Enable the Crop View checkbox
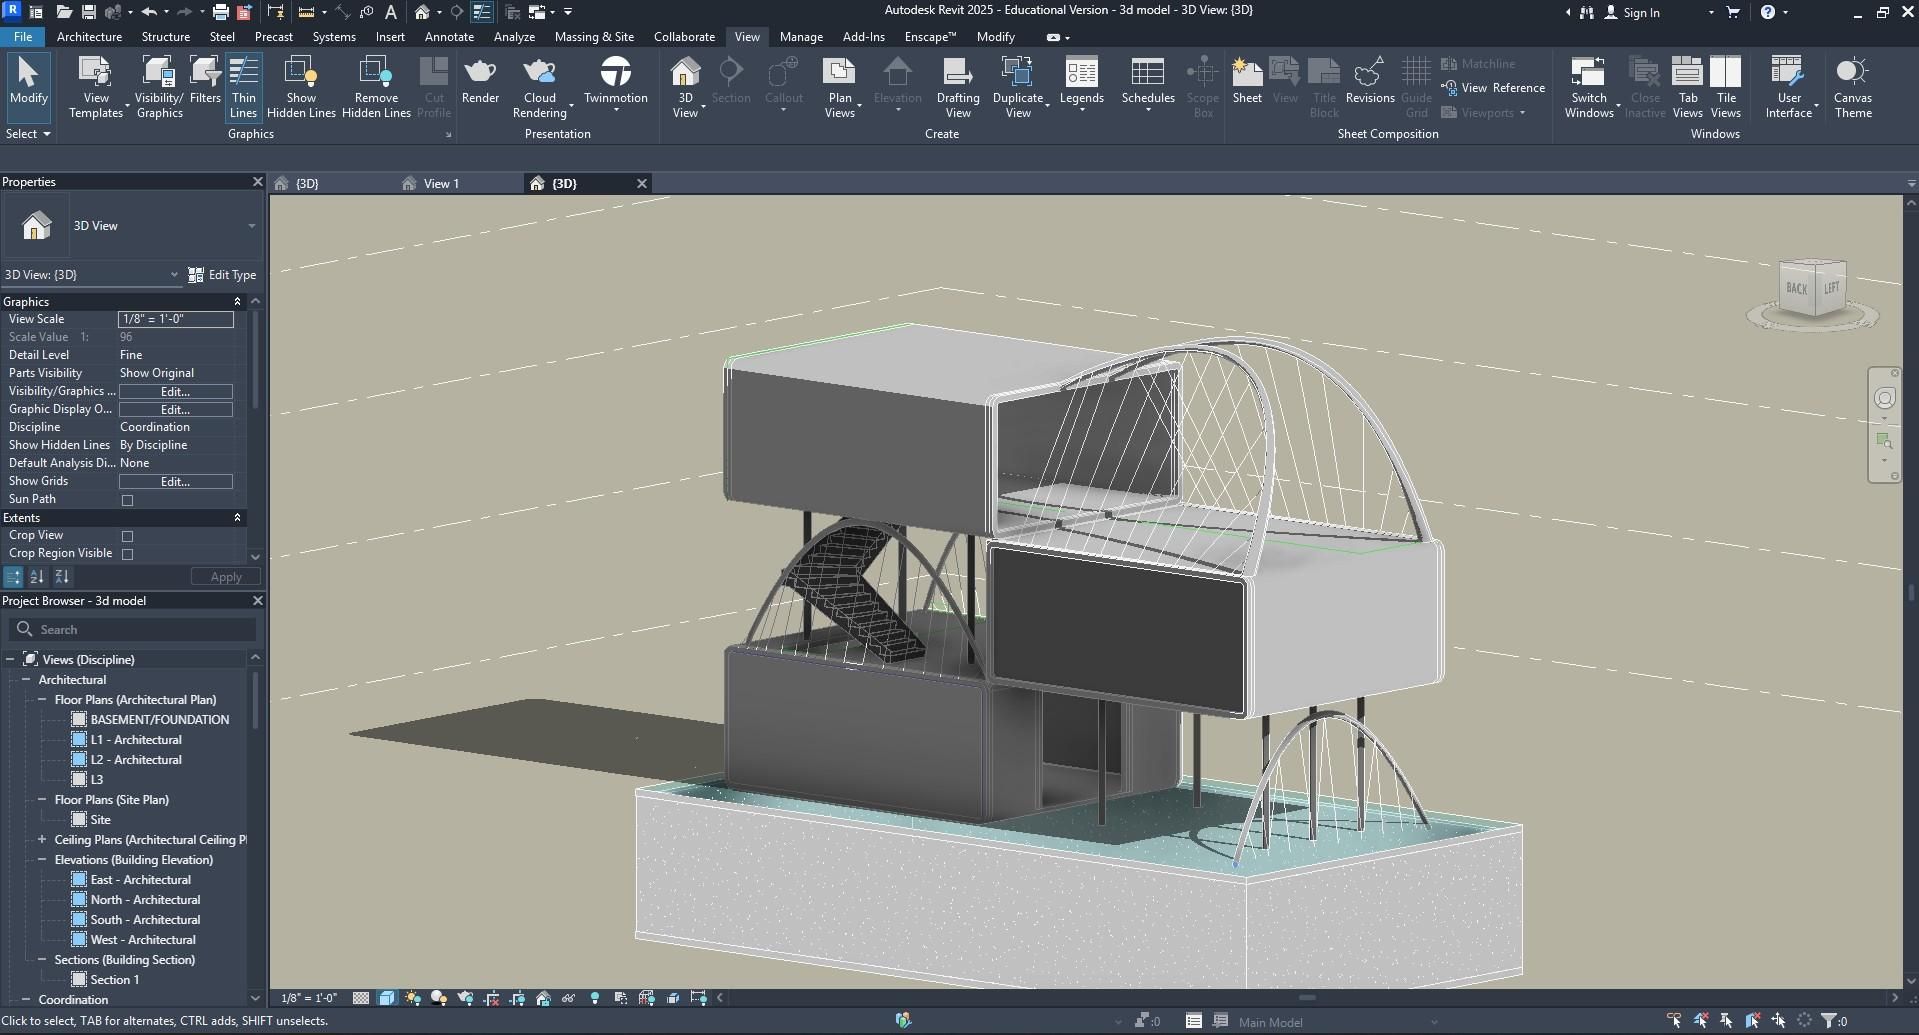This screenshot has height=1035, width=1919. tap(127, 536)
